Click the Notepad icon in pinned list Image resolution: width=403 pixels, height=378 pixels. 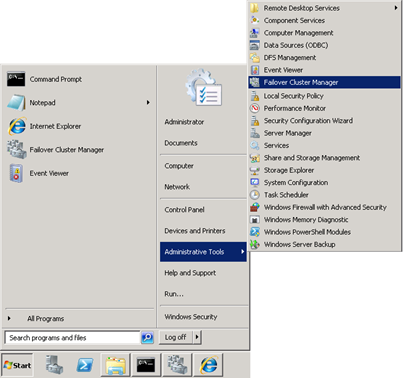point(16,103)
